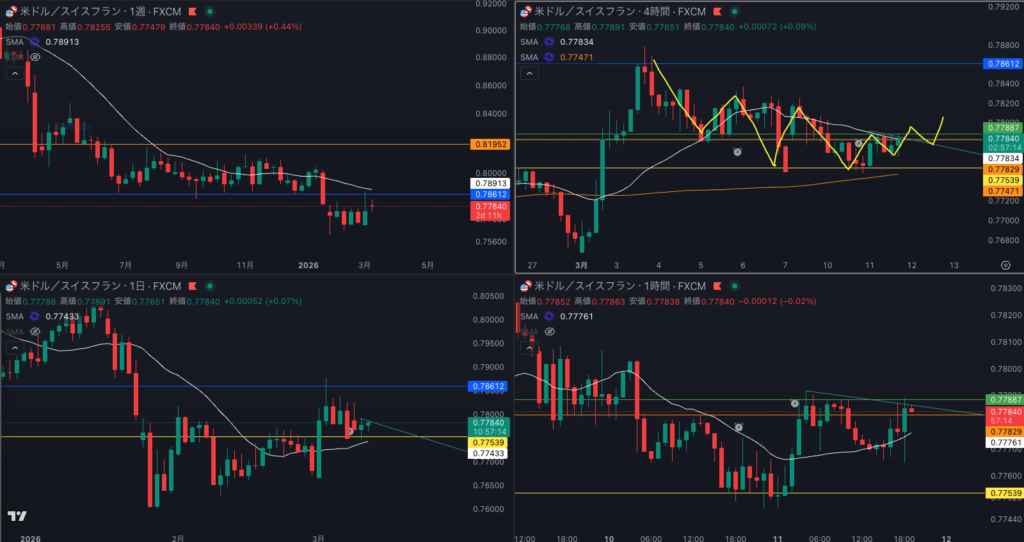The image size is (1024, 542).
Task: Toggle hidden SMA visibility eye on weekly chart
Action: 35,58
